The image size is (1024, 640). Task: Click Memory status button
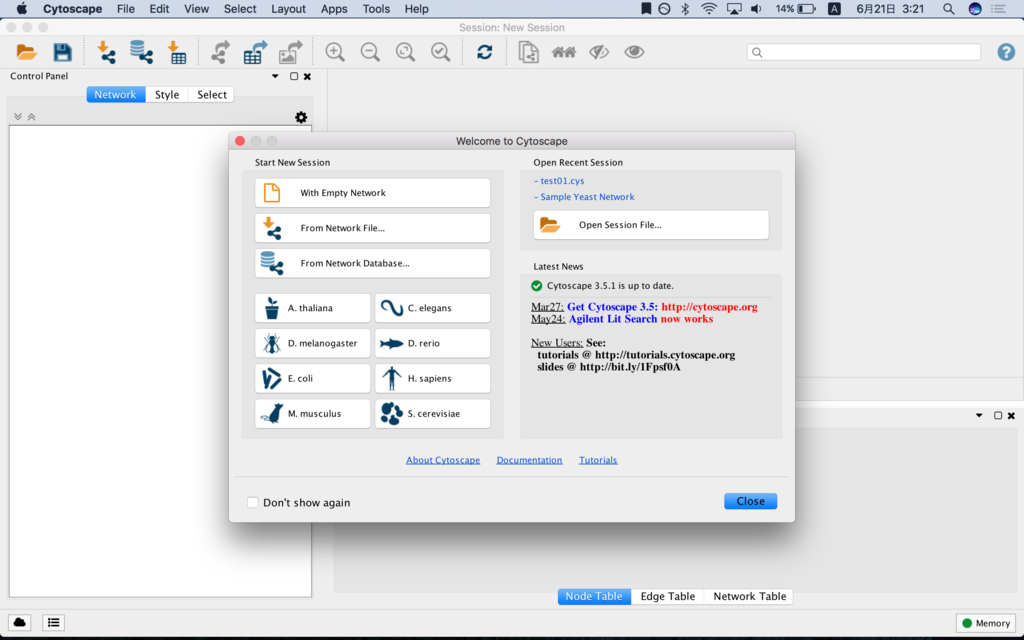coord(986,623)
